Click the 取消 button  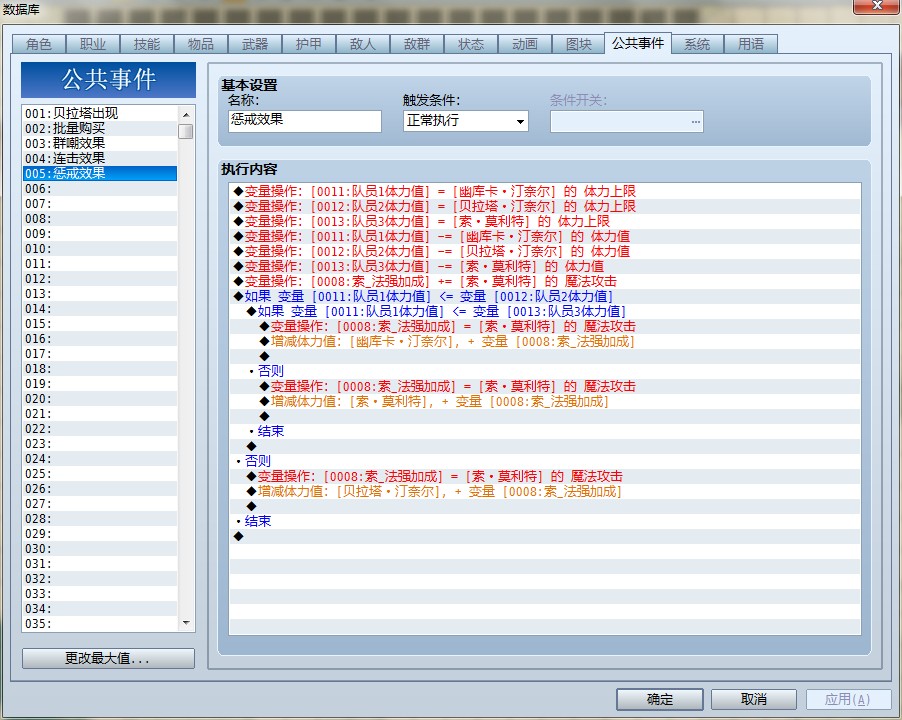click(x=754, y=699)
